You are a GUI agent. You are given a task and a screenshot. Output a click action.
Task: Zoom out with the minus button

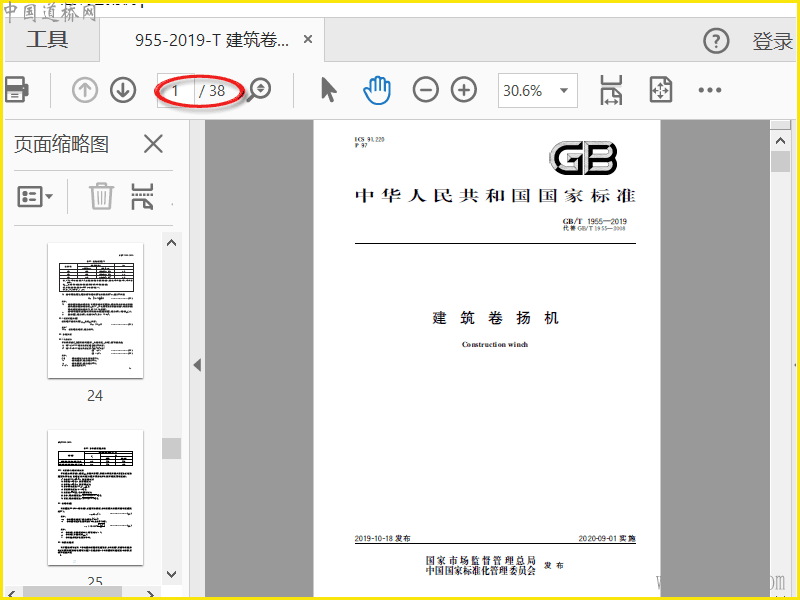pos(426,90)
